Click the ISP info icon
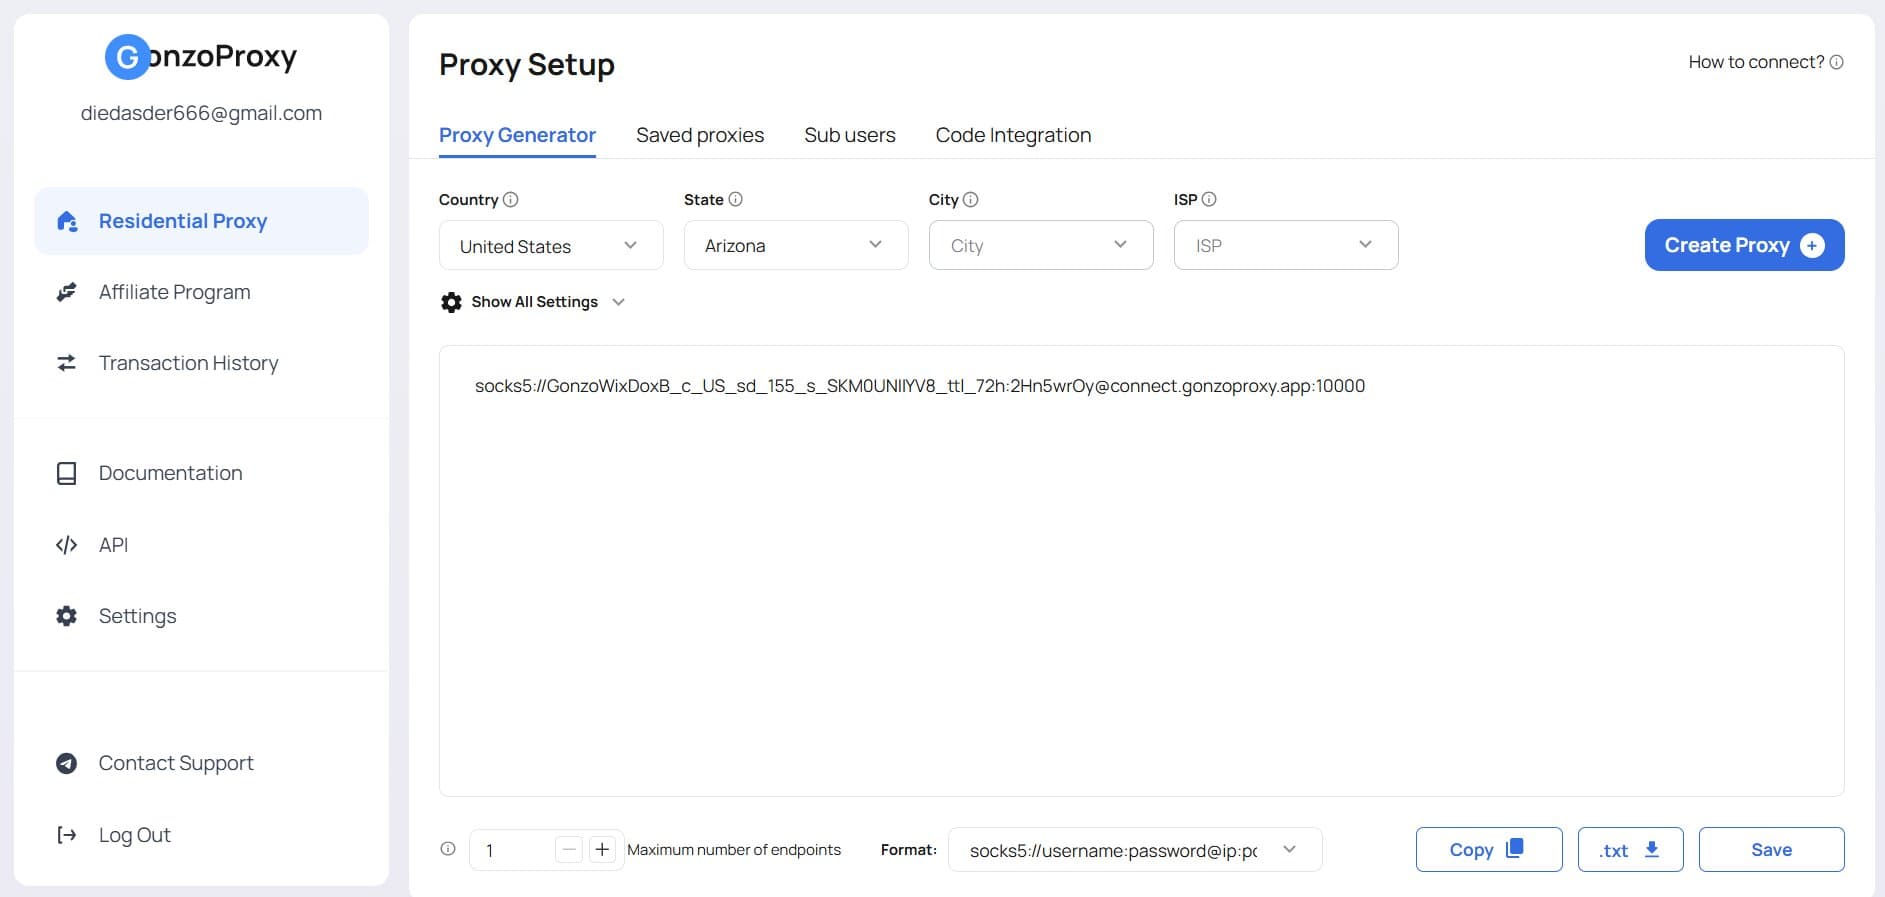Screen dimensions: 1885x897 (1208, 199)
